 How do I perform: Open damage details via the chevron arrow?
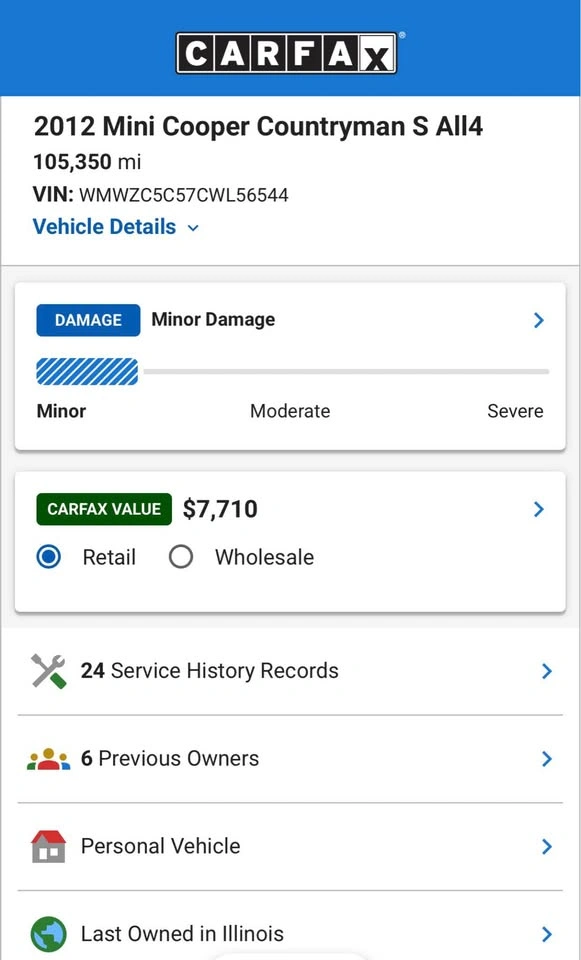539,320
